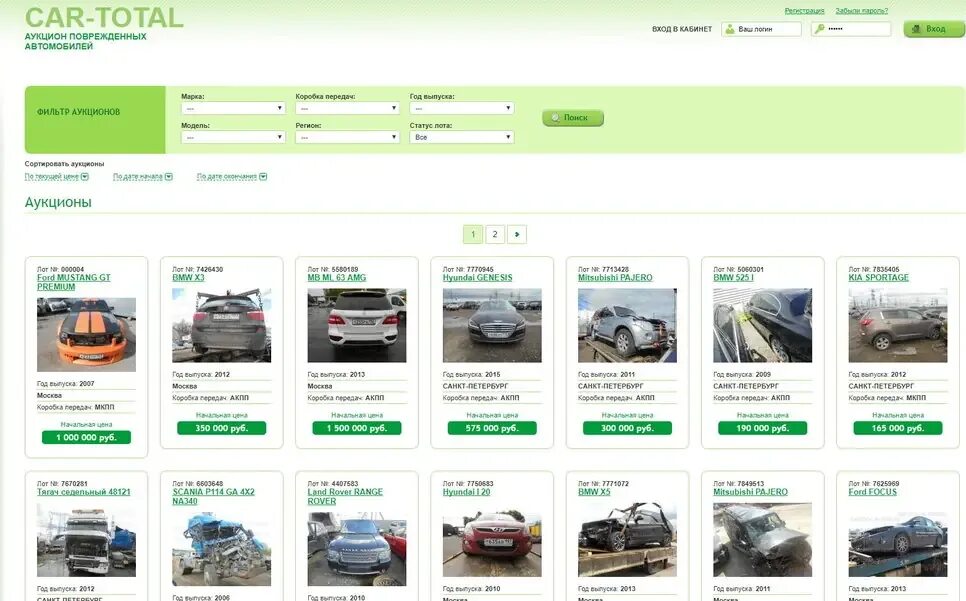Click the 575 000 руб. price button

point(492,428)
